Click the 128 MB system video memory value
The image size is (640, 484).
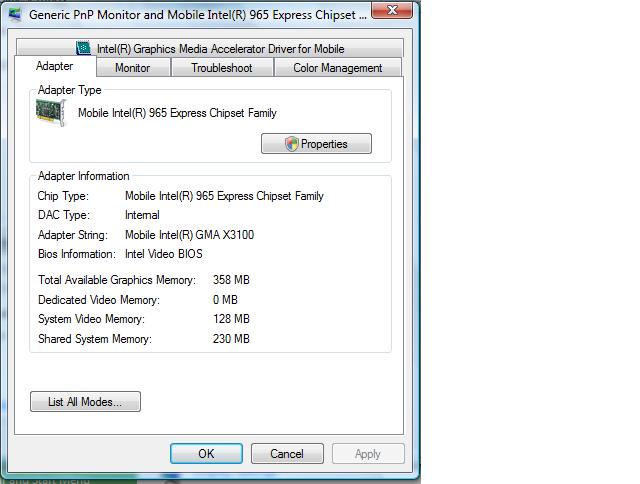pos(231,319)
